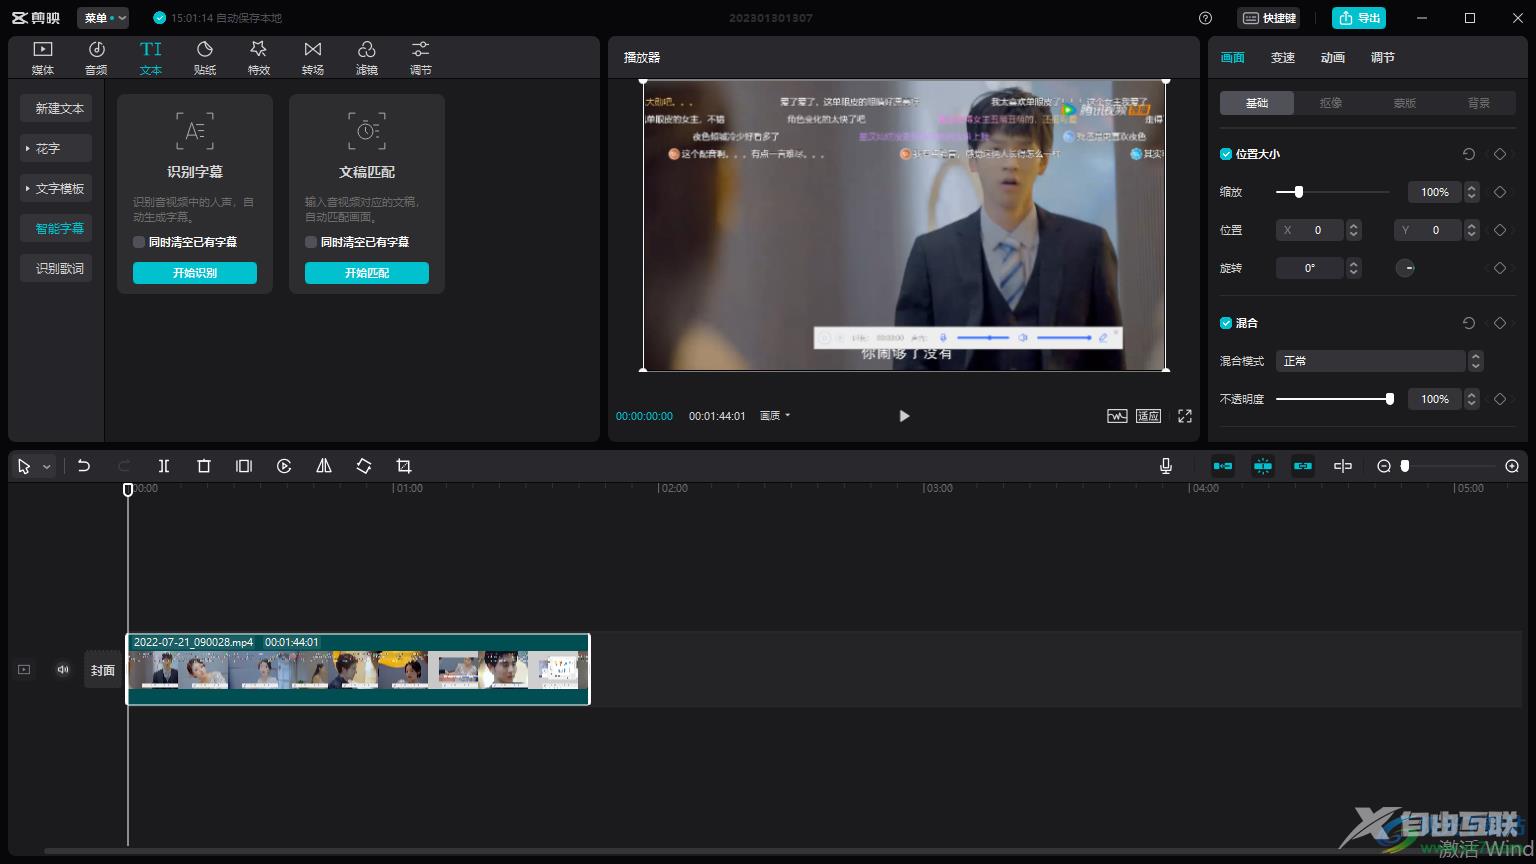This screenshot has width=1536, height=864.
Task: Select the 蒙版 mask sub-tab
Action: 1405,103
